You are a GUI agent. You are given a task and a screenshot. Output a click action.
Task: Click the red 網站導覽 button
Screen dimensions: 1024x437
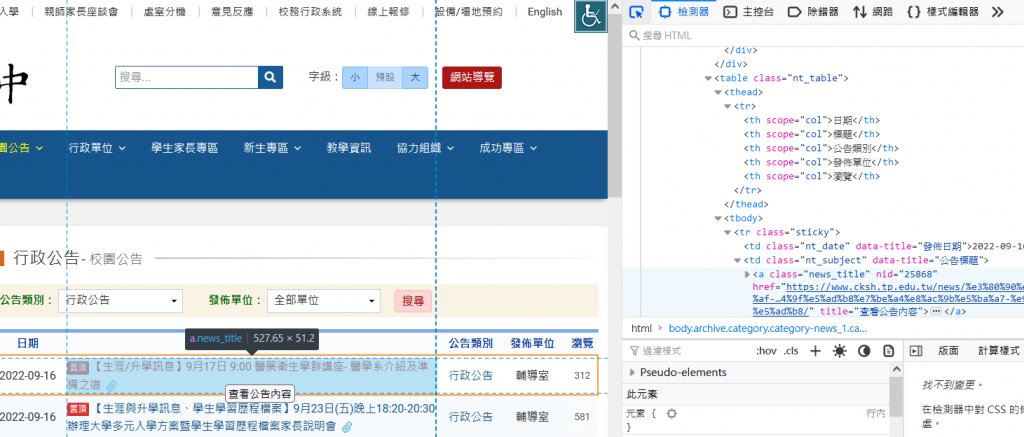[472, 78]
